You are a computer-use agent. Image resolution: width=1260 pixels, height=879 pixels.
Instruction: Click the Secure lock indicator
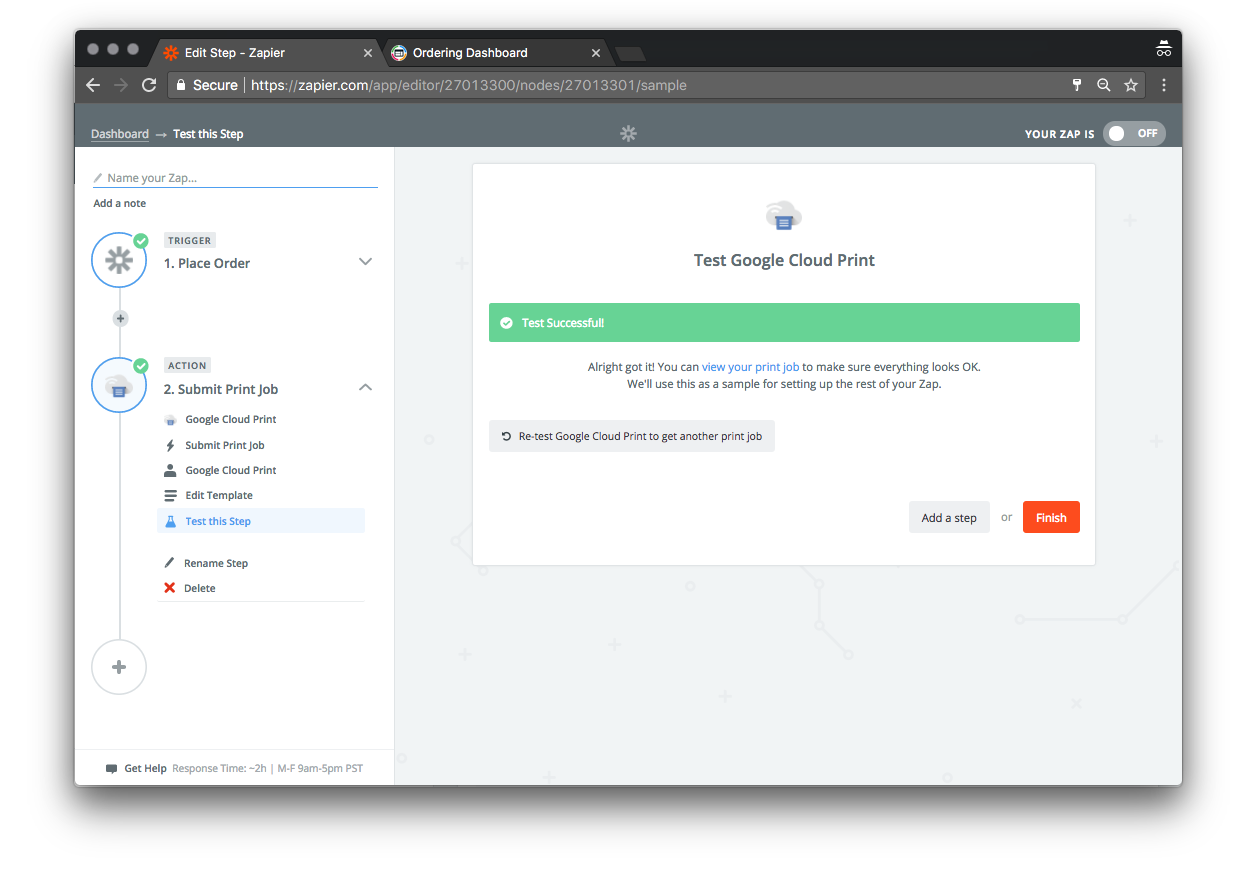pyautogui.click(x=207, y=85)
